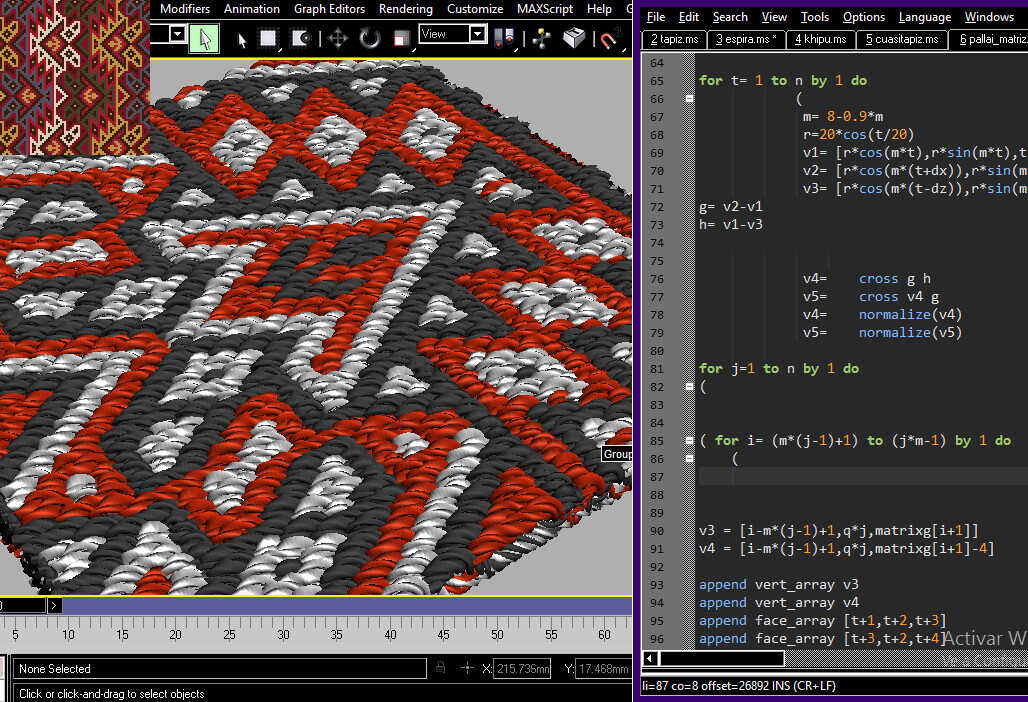Click the textile pattern reference thumbnail

coord(75,77)
